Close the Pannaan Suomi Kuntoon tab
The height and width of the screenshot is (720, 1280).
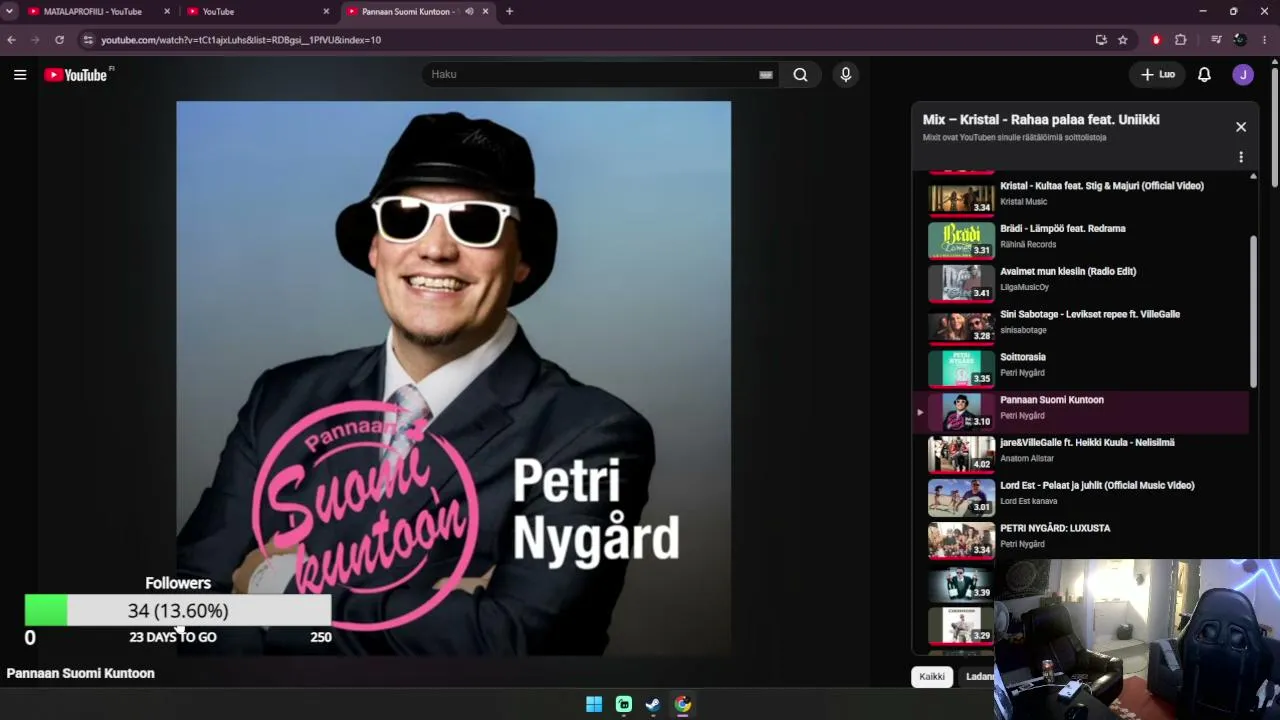[x=486, y=11]
